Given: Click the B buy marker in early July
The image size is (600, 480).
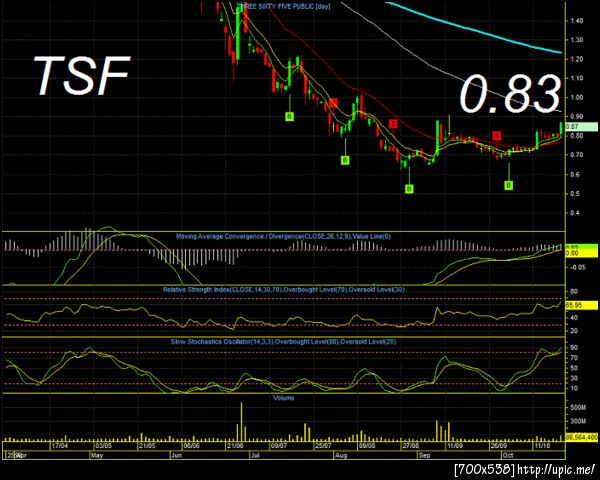Looking at the screenshot, I should coord(290,116).
